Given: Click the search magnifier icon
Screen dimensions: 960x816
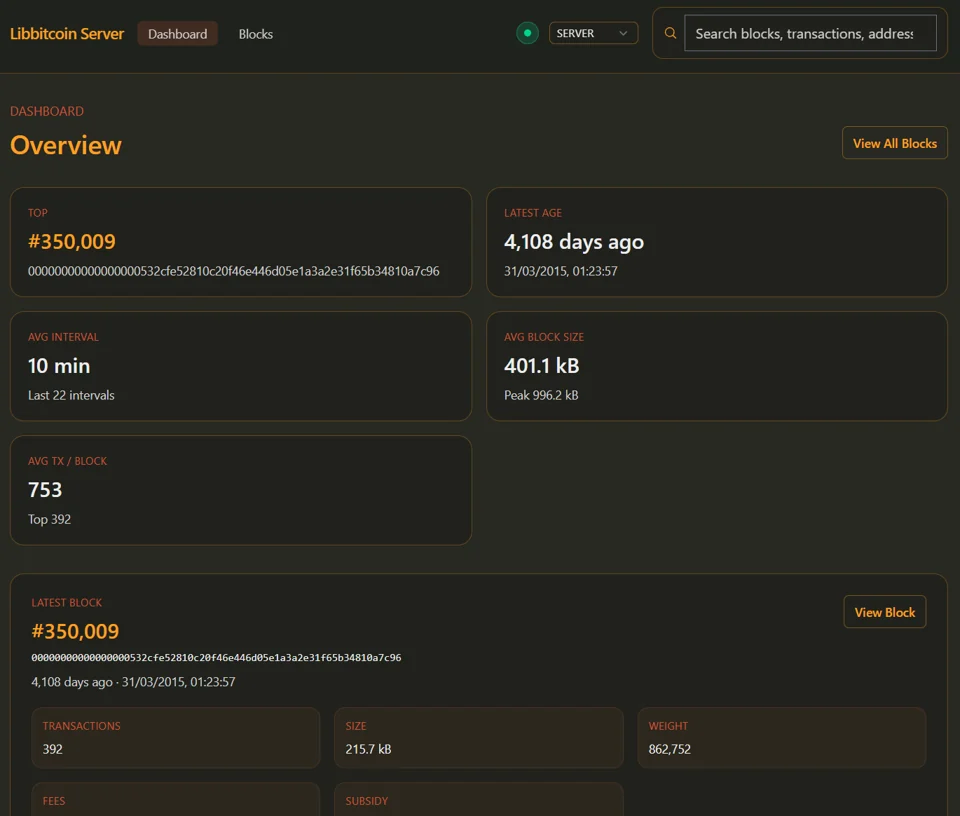Looking at the screenshot, I should click(670, 33).
